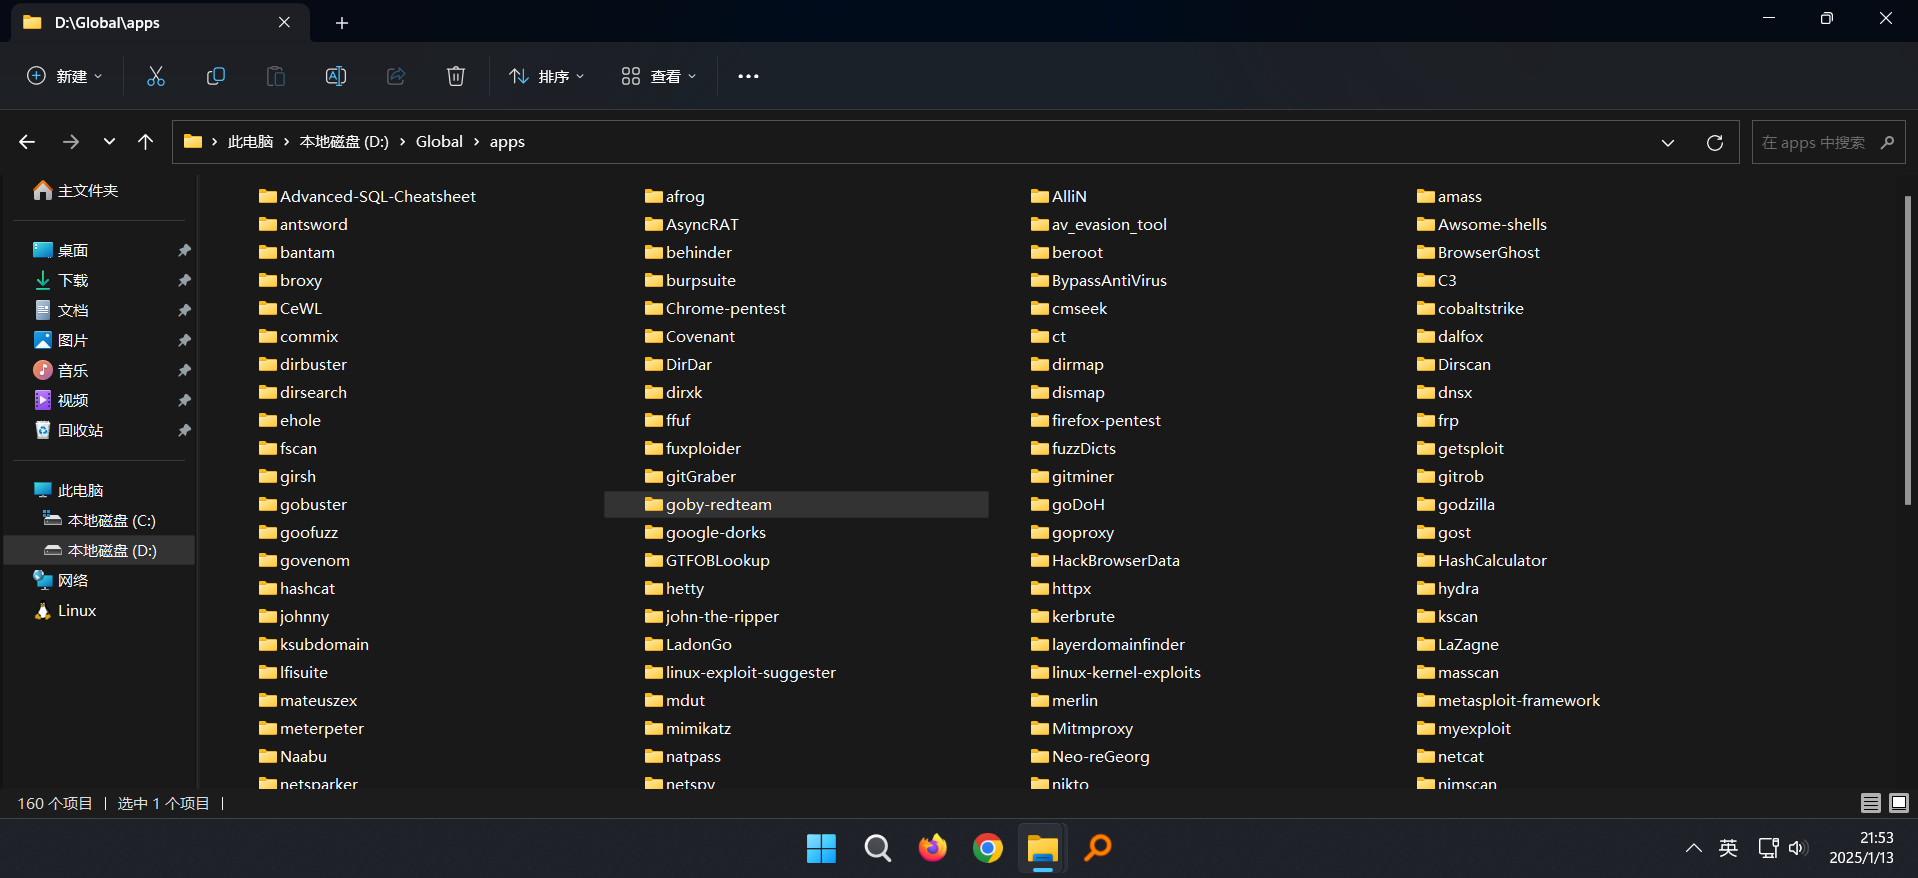This screenshot has height=878, width=1918.
Task: Open the orange search app on taskbar
Action: click(1098, 848)
